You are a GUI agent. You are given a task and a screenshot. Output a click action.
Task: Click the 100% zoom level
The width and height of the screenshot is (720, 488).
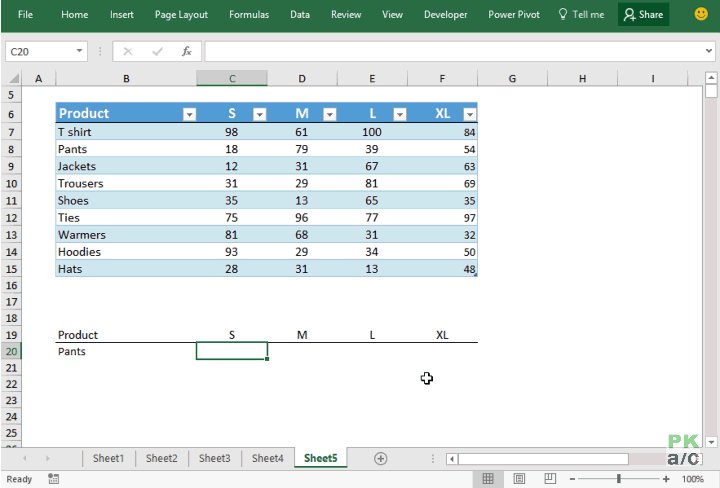[692, 479]
